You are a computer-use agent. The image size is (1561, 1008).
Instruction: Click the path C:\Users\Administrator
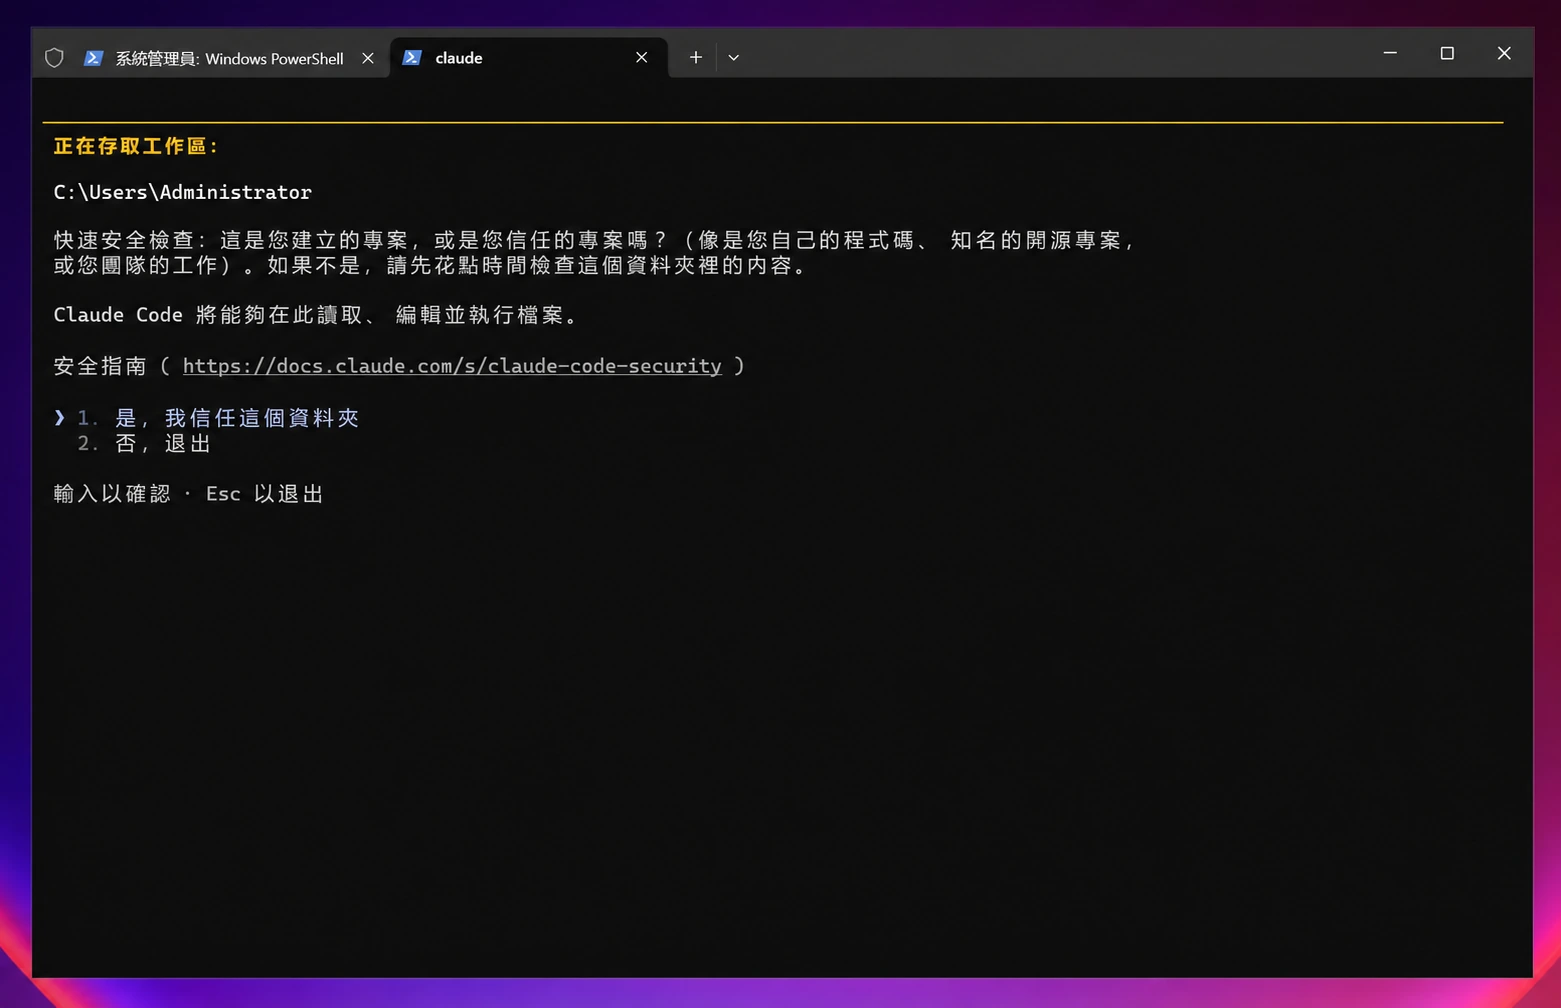point(183,192)
